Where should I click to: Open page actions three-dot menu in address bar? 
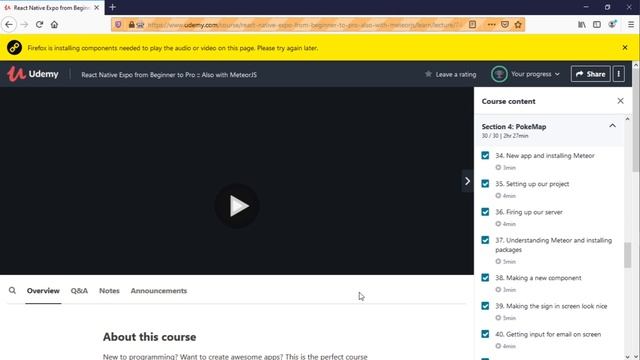click(491, 24)
